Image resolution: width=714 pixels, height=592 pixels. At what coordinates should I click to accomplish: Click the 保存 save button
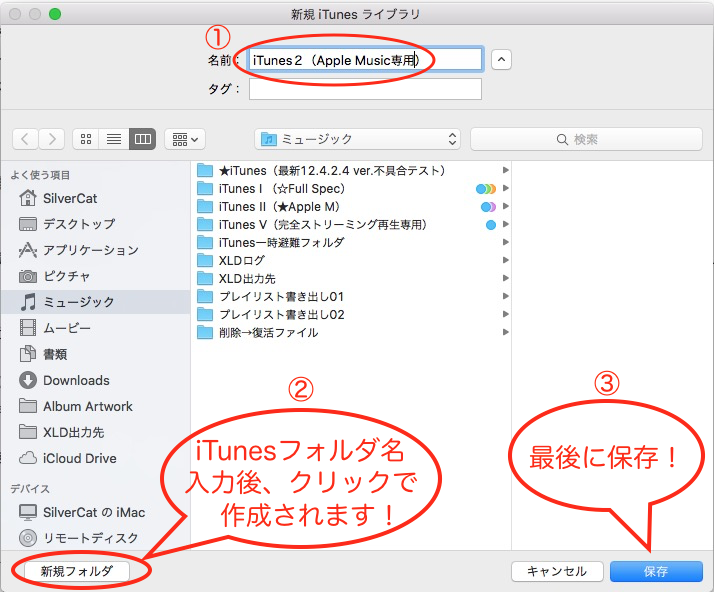pos(656,571)
